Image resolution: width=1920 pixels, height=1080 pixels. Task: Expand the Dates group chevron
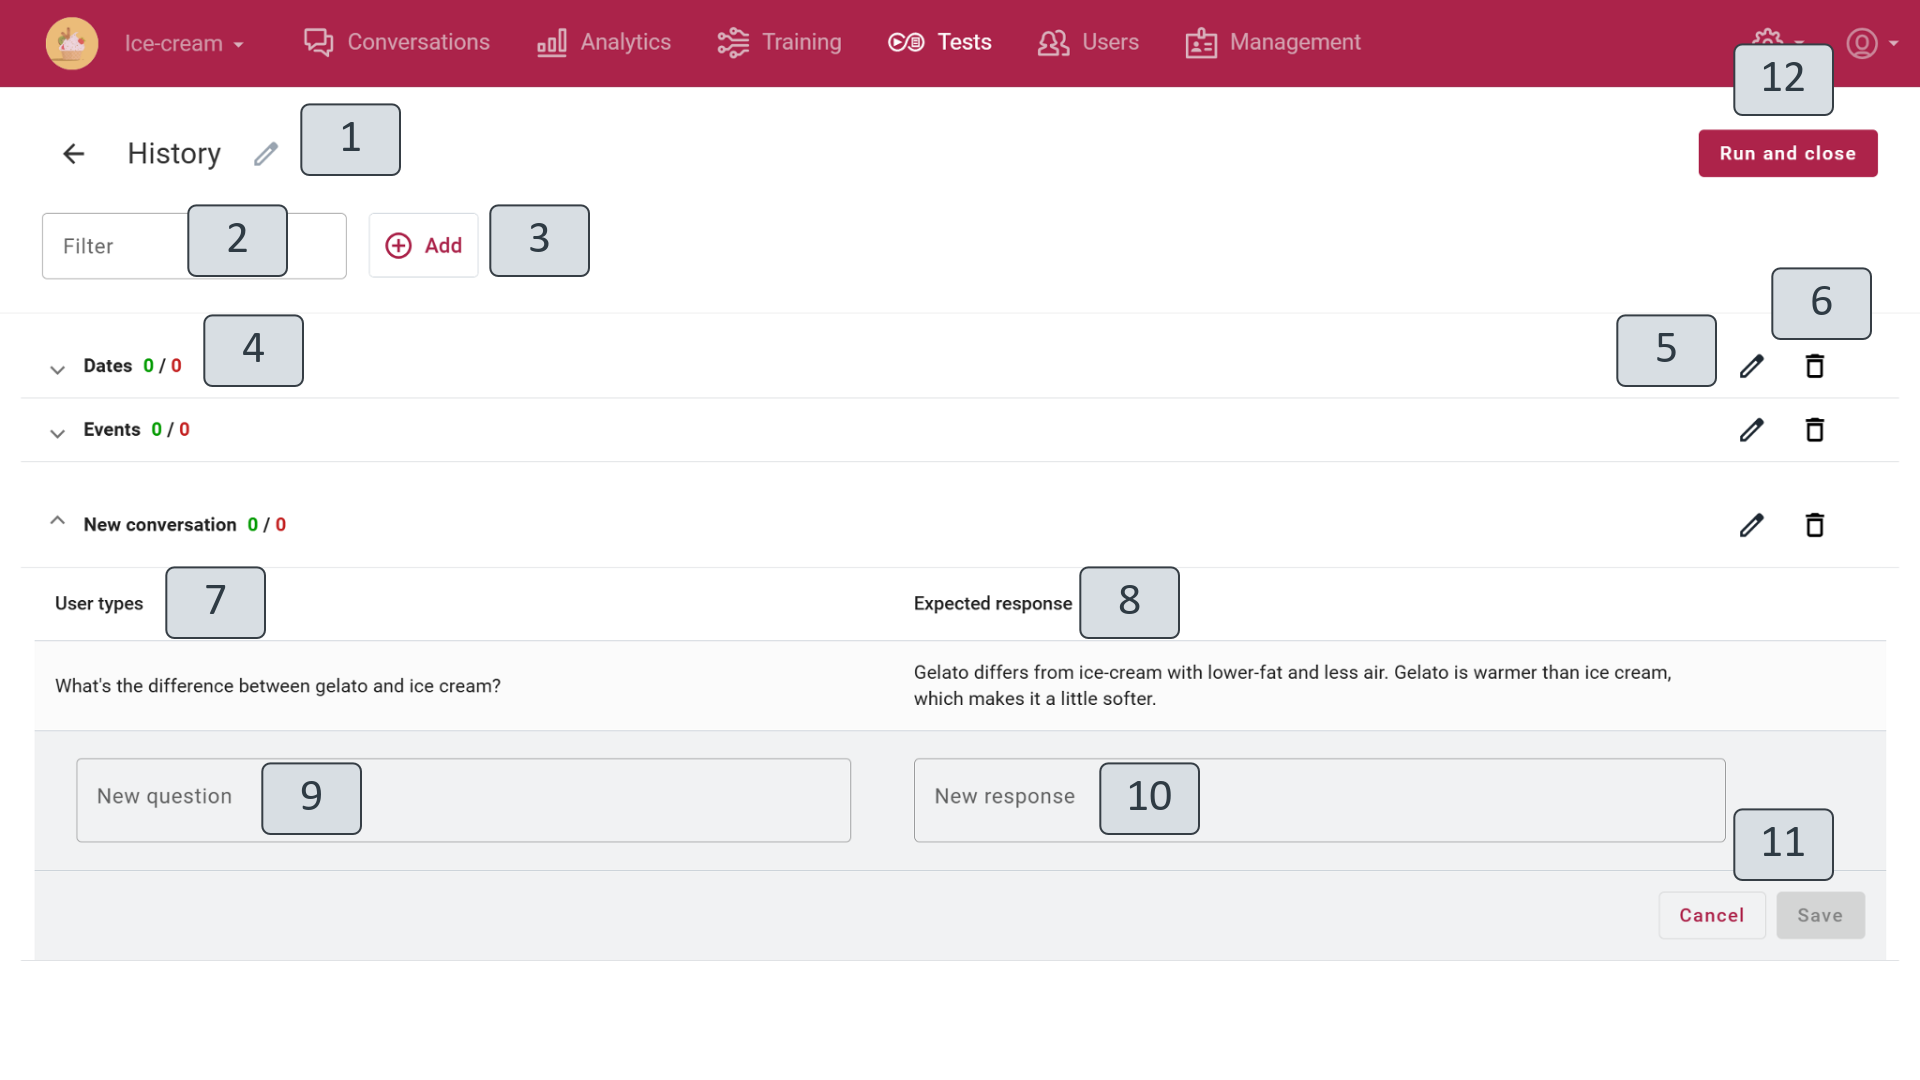tap(57, 369)
